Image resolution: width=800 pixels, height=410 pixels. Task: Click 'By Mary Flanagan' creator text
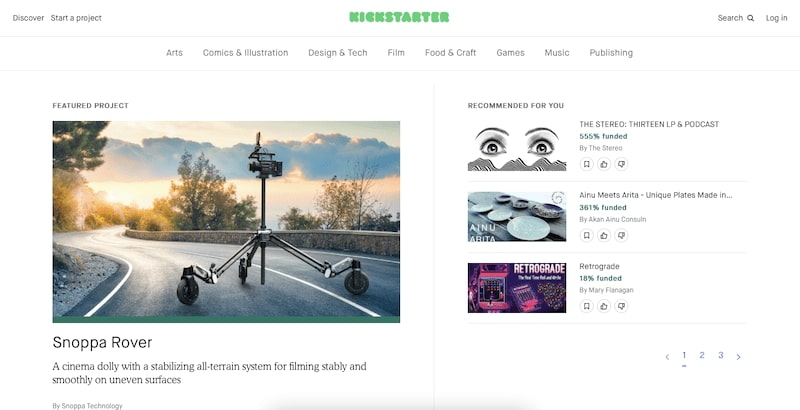click(x=606, y=290)
